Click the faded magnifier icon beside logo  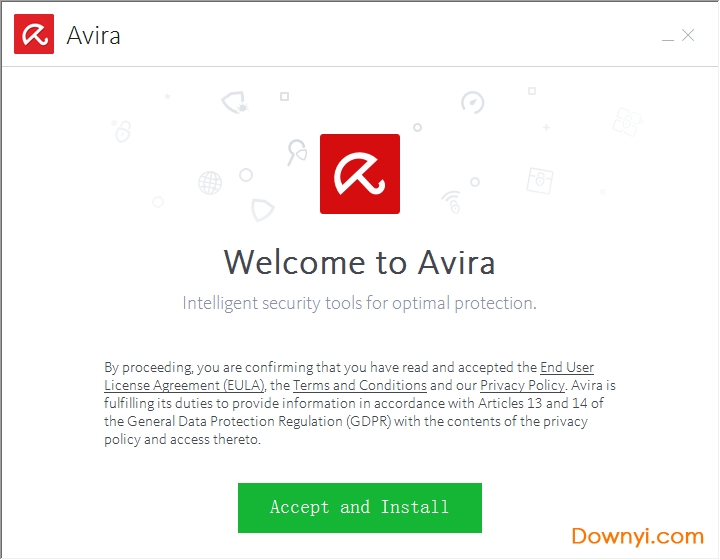tap(297, 152)
